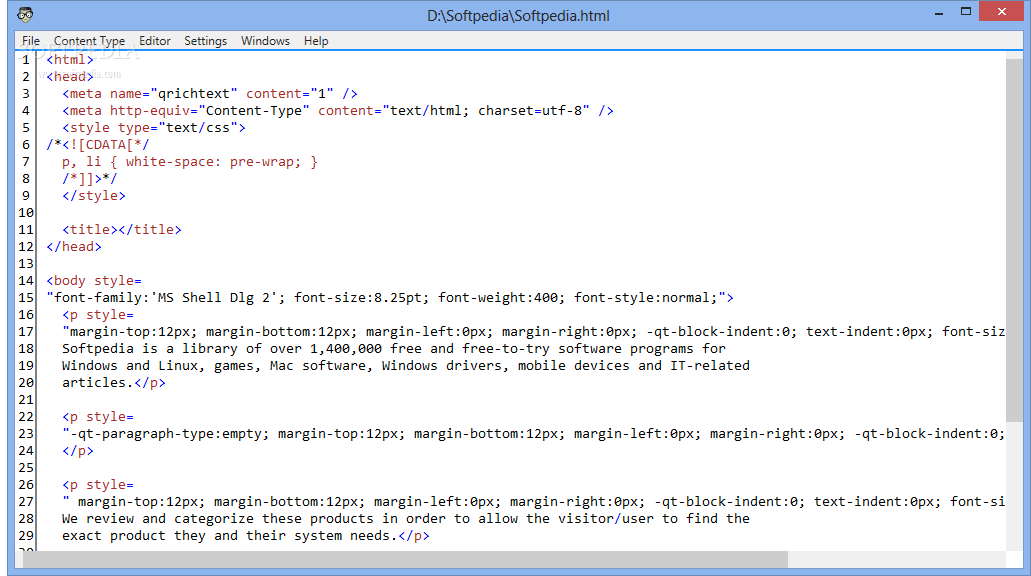This screenshot has width=1031, height=576.
Task: Click the <head> tag on line 2
Action: click(70, 76)
